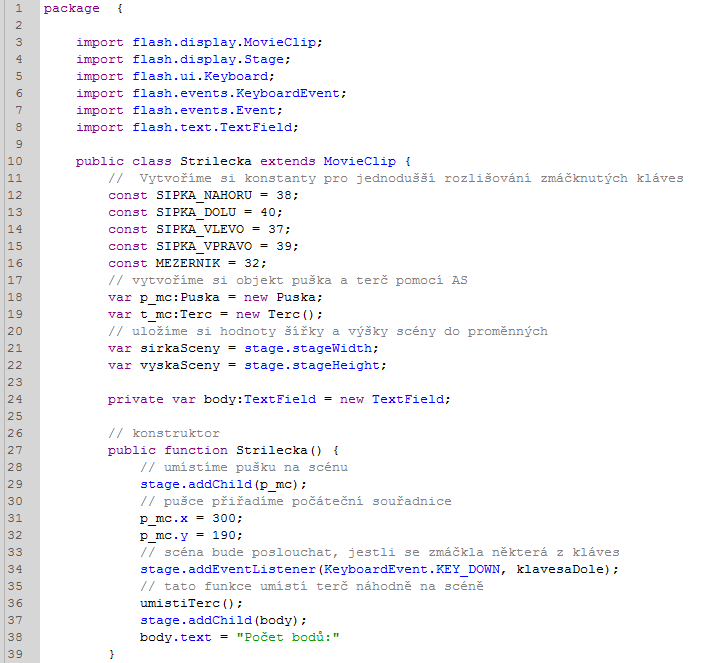Click the value 38 on line 12

[x=284, y=196]
